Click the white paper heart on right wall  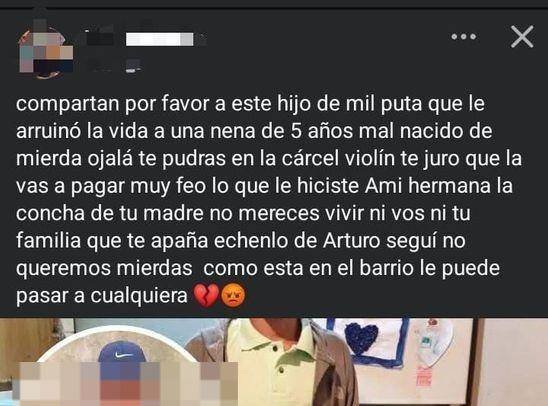coord(431,341)
